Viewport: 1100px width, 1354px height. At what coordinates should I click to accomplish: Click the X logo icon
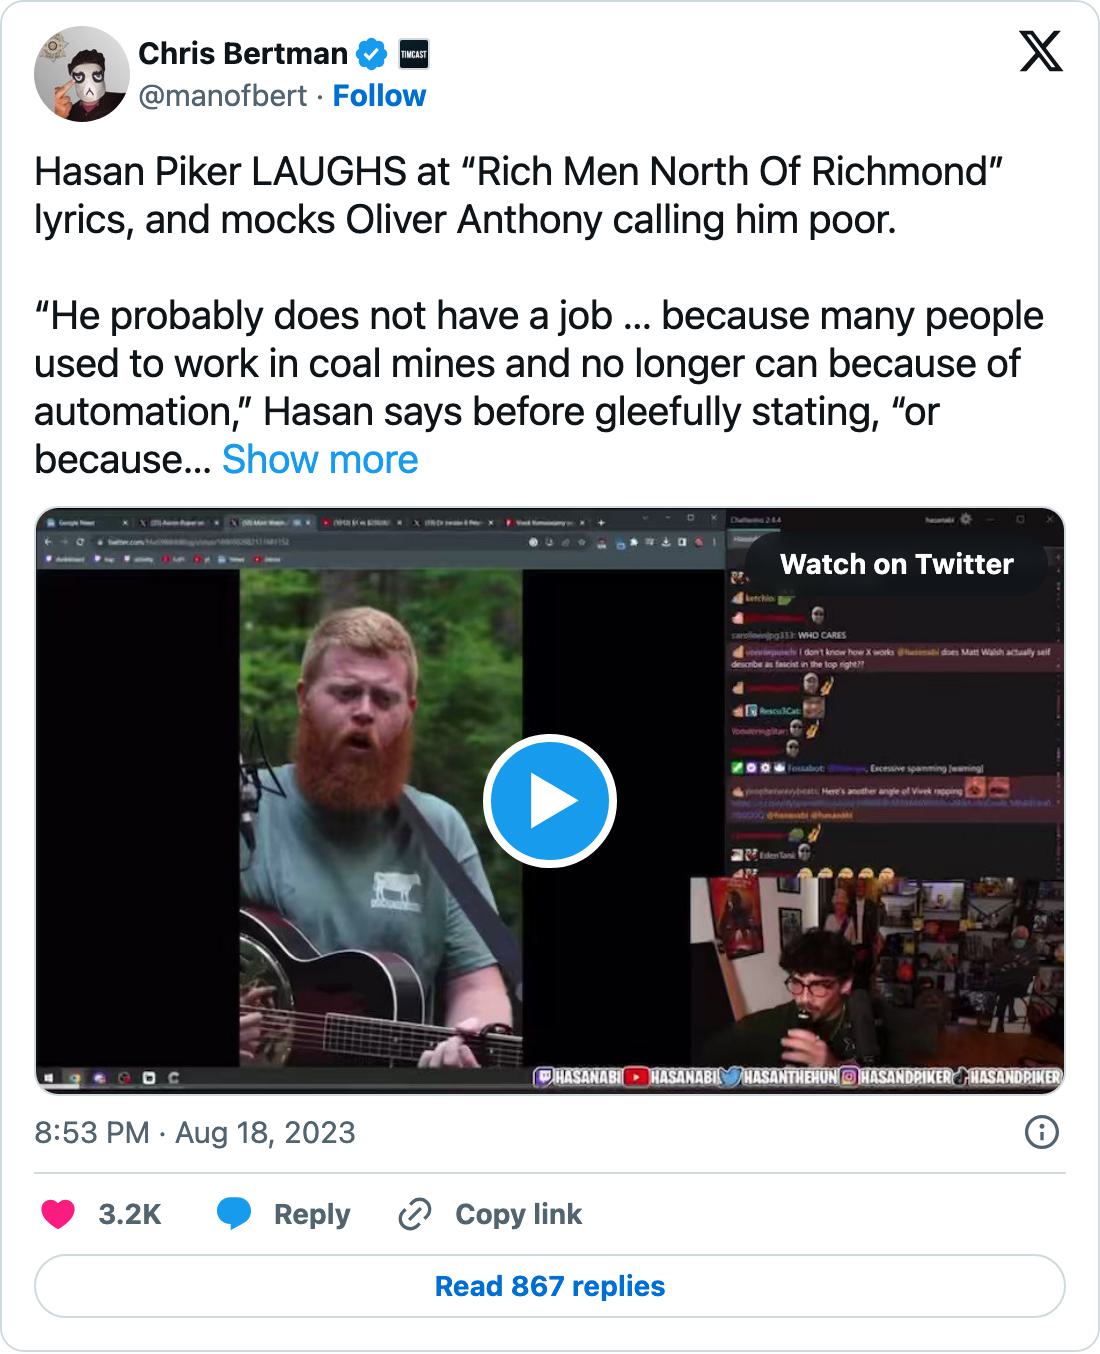[1041, 52]
